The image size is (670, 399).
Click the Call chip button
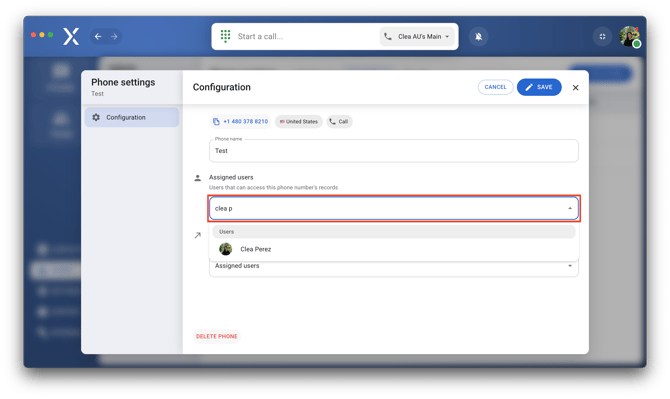(x=339, y=122)
